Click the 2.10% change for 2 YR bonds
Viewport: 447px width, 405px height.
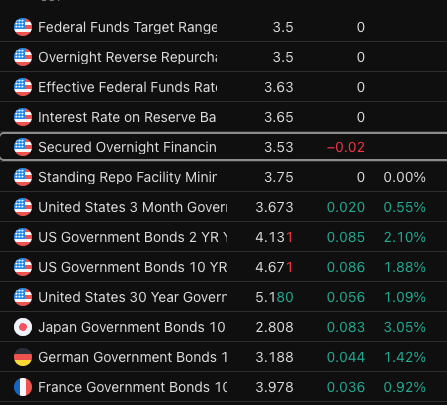[405, 237]
